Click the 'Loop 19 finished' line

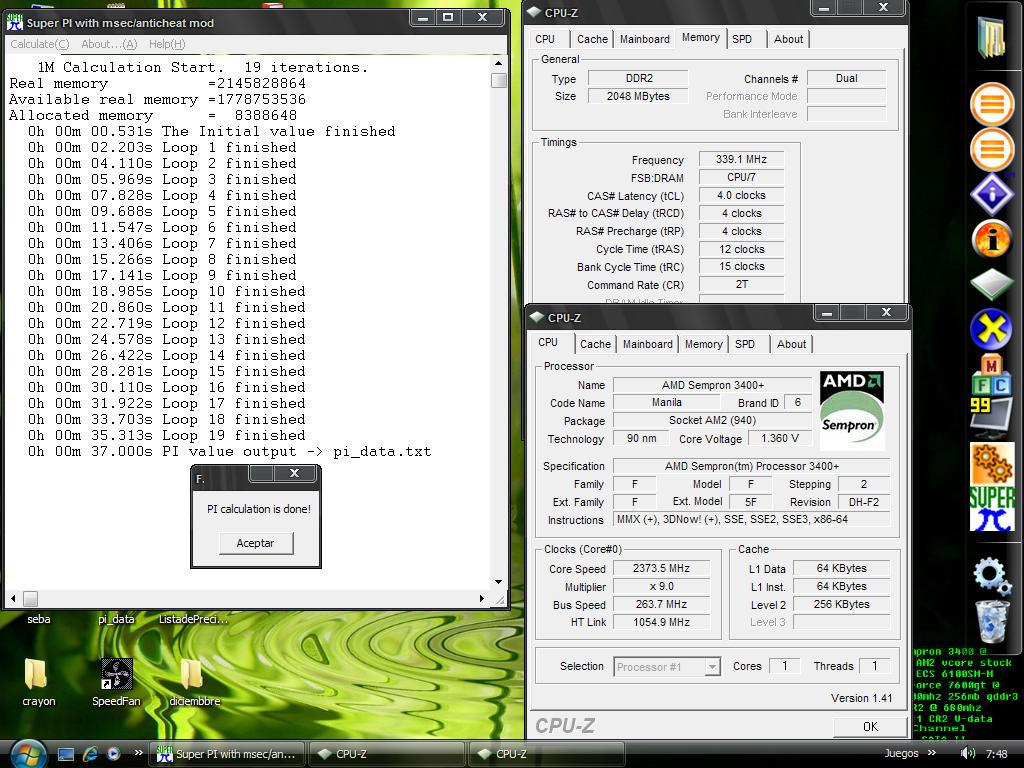(x=167, y=435)
